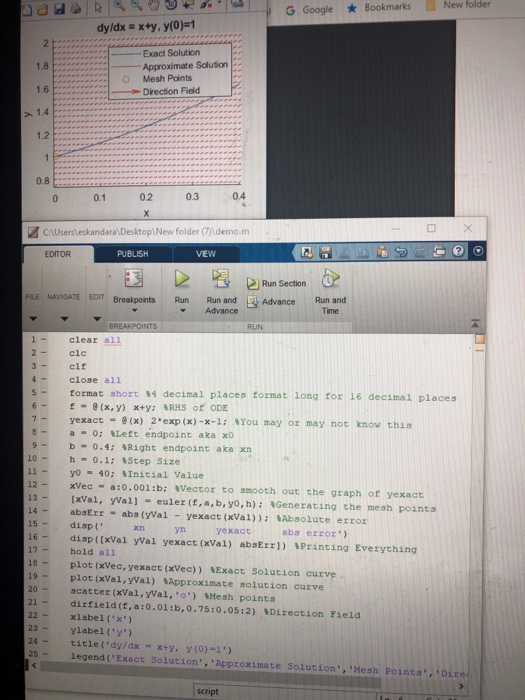Click the Run and Time icon
The image size is (525, 700).
point(330,278)
